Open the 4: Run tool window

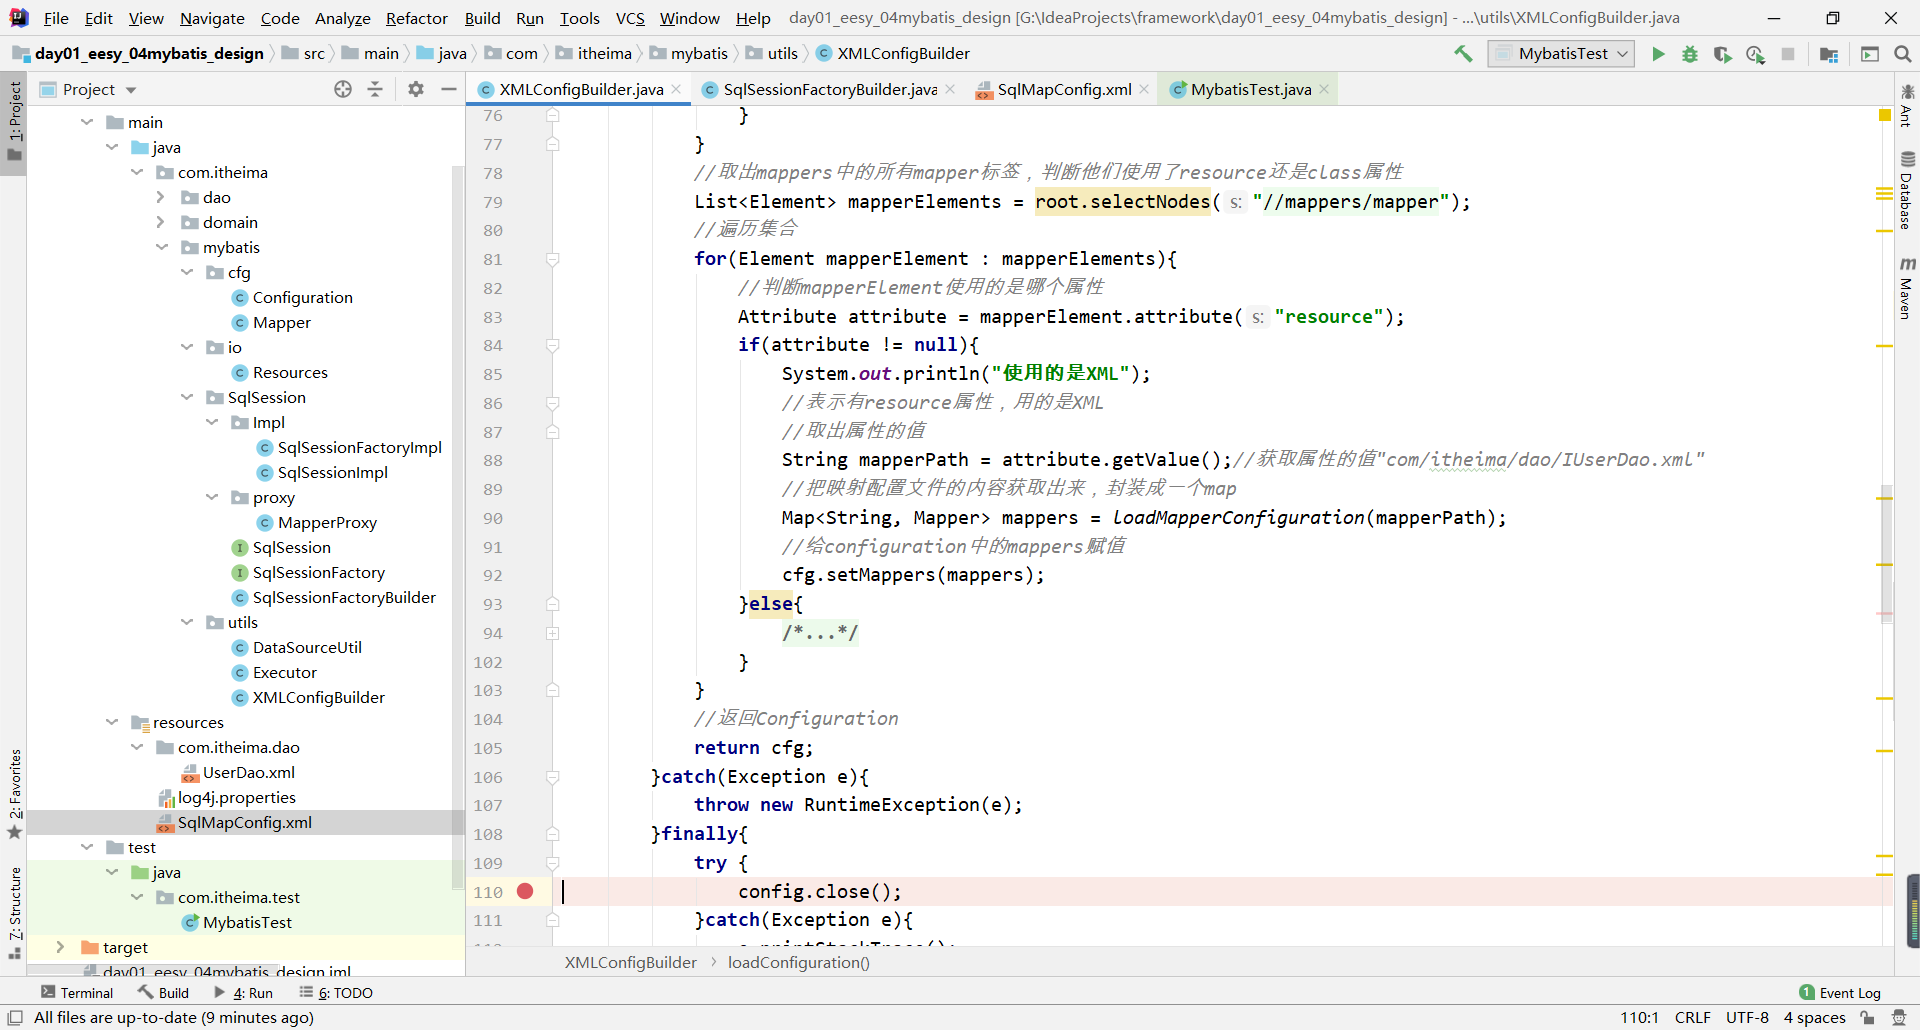pyautogui.click(x=243, y=993)
